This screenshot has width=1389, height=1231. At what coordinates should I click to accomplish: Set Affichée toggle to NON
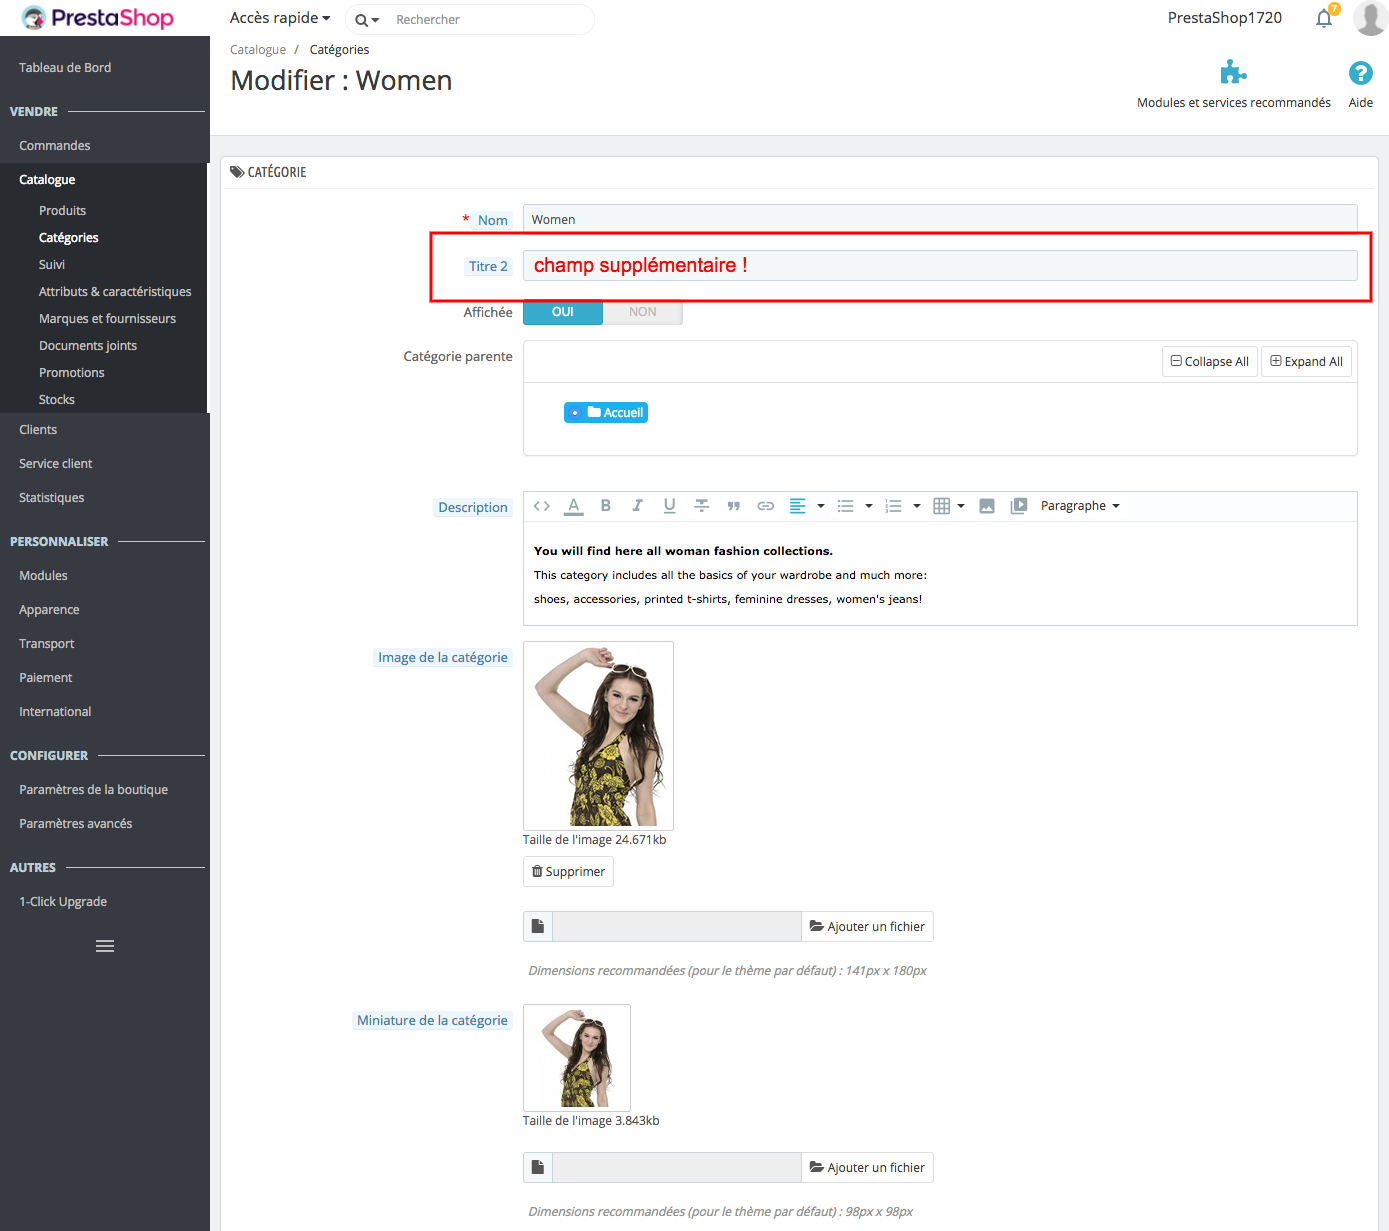[643, 312]
